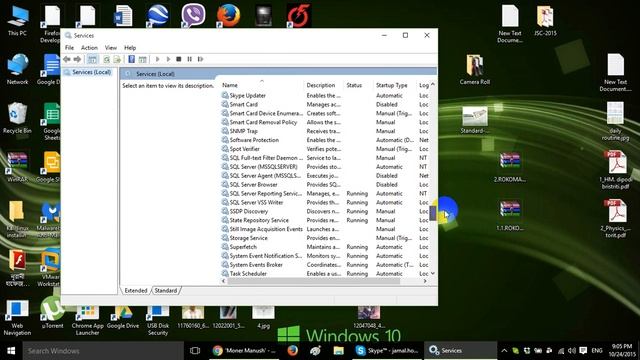640x360 pixels.
Task: Refresh the services list via toolbar icon
Action: (x=107, y=59)
